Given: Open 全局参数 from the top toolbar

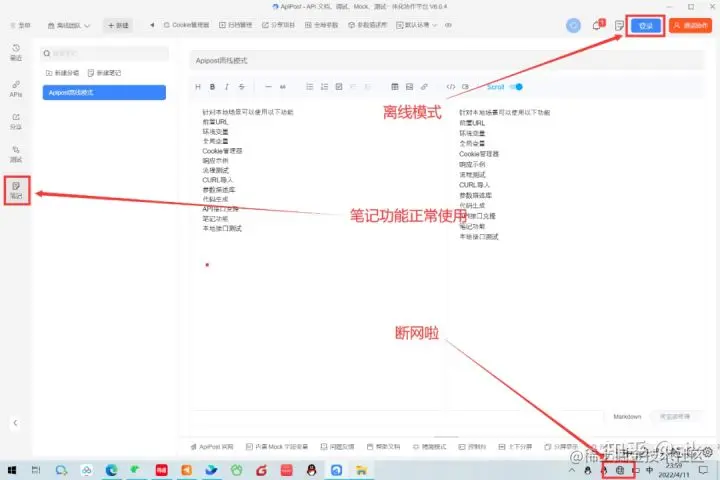Looking at the screenshot, I should click(321, 25).
